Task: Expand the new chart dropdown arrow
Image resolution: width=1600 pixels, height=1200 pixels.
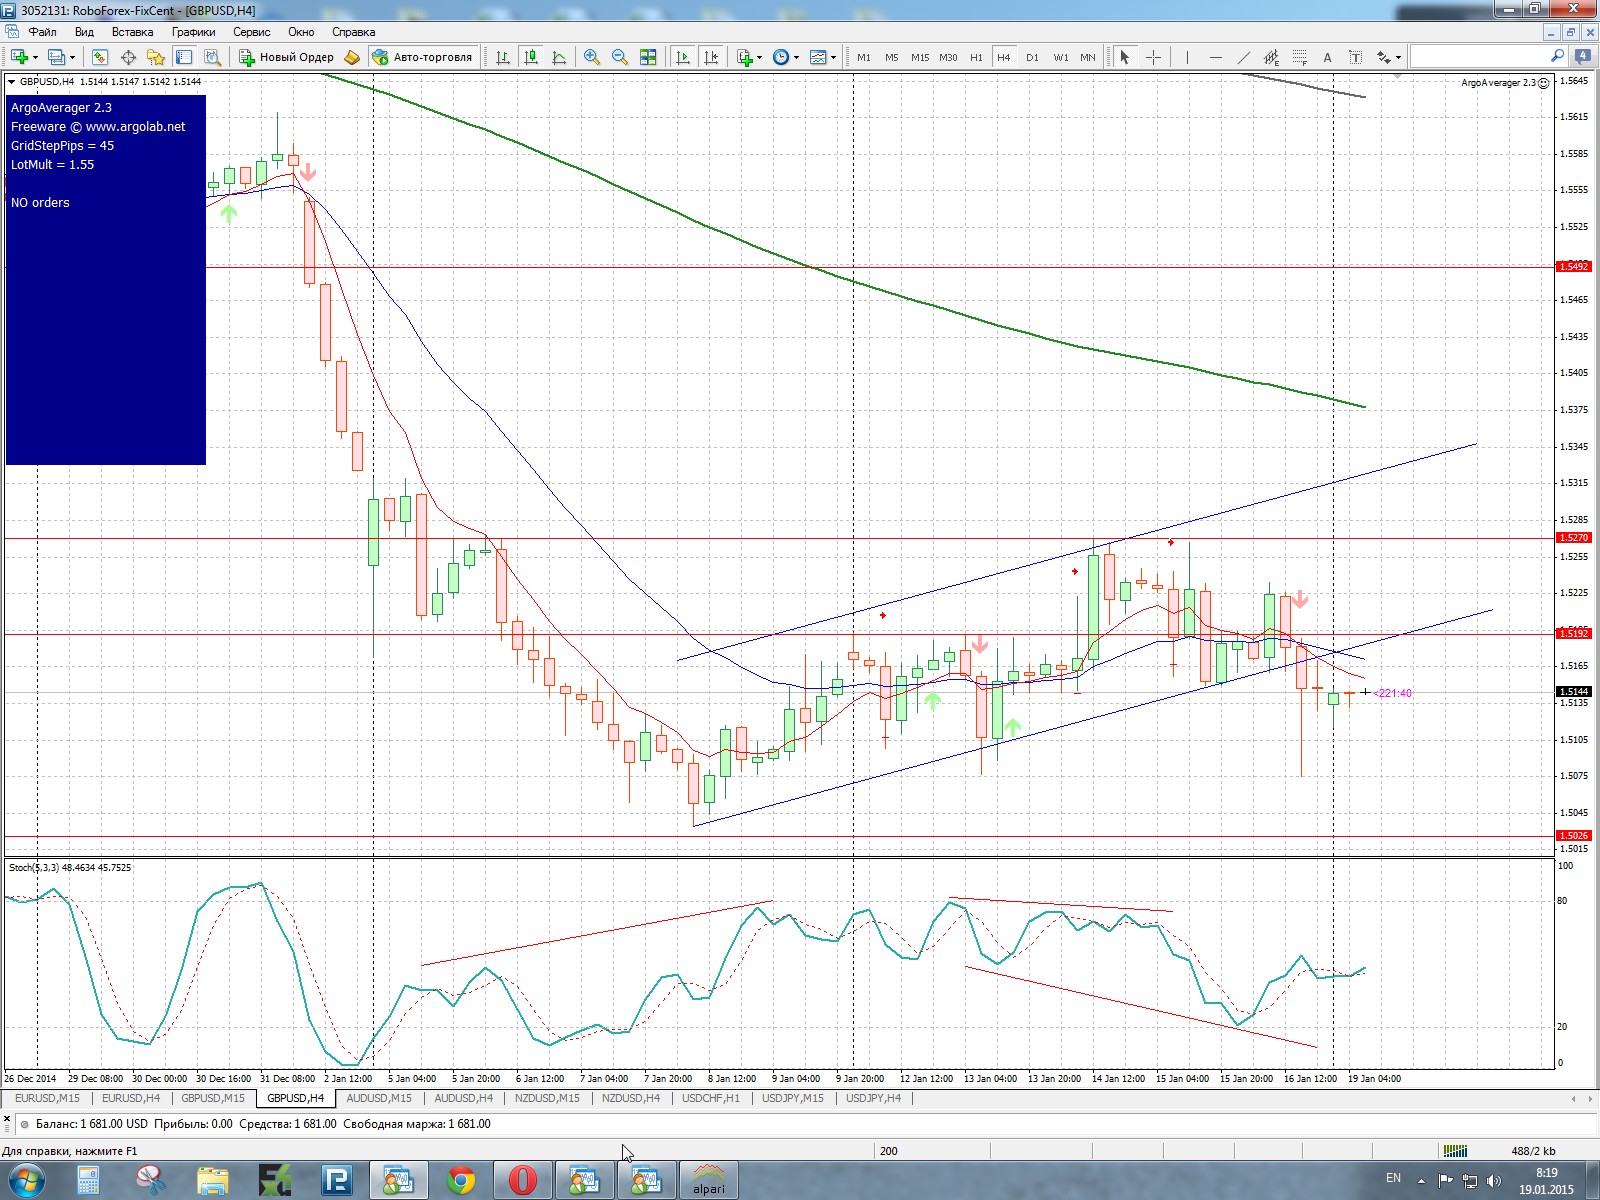Action: pyautogui.click(x=36, y=57)
